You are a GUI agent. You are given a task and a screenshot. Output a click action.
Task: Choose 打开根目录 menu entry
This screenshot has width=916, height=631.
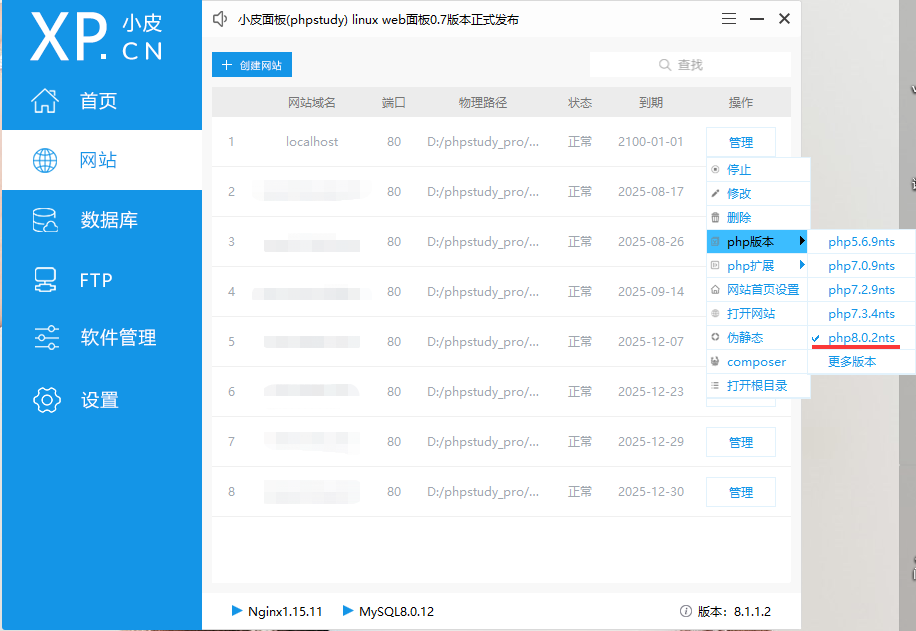758,386
